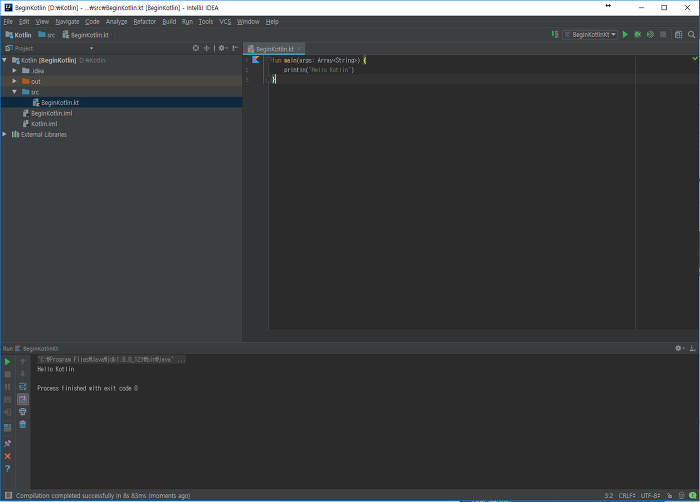The height and width of the screenshot is (502, 700).
Task: Open Project Structure from the toolbar icon
Action: [679, 34]
